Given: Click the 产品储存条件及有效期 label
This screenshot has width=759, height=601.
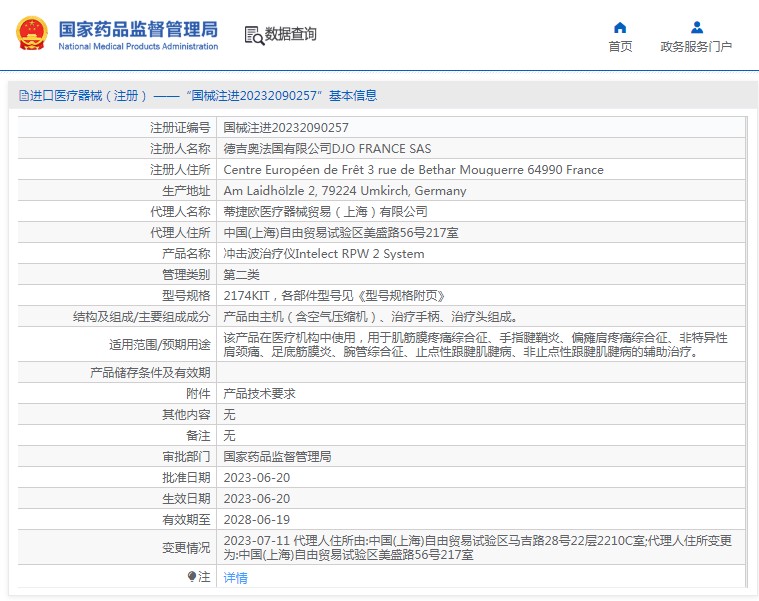Looking at the screenshot, I should coord(150,373).
